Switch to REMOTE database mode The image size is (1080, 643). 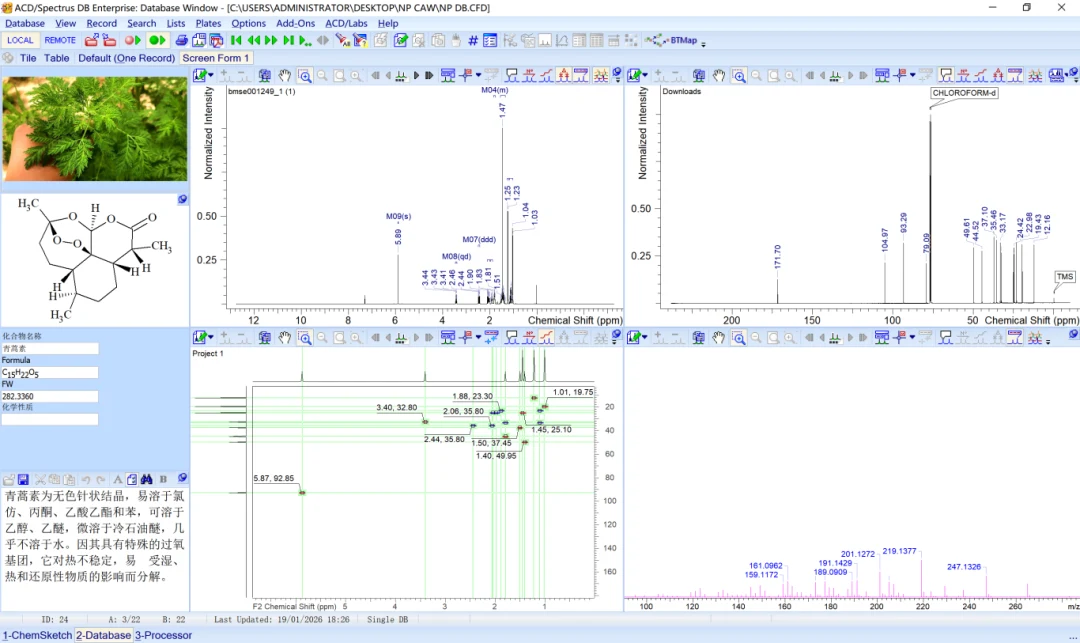tap(60, 41)
